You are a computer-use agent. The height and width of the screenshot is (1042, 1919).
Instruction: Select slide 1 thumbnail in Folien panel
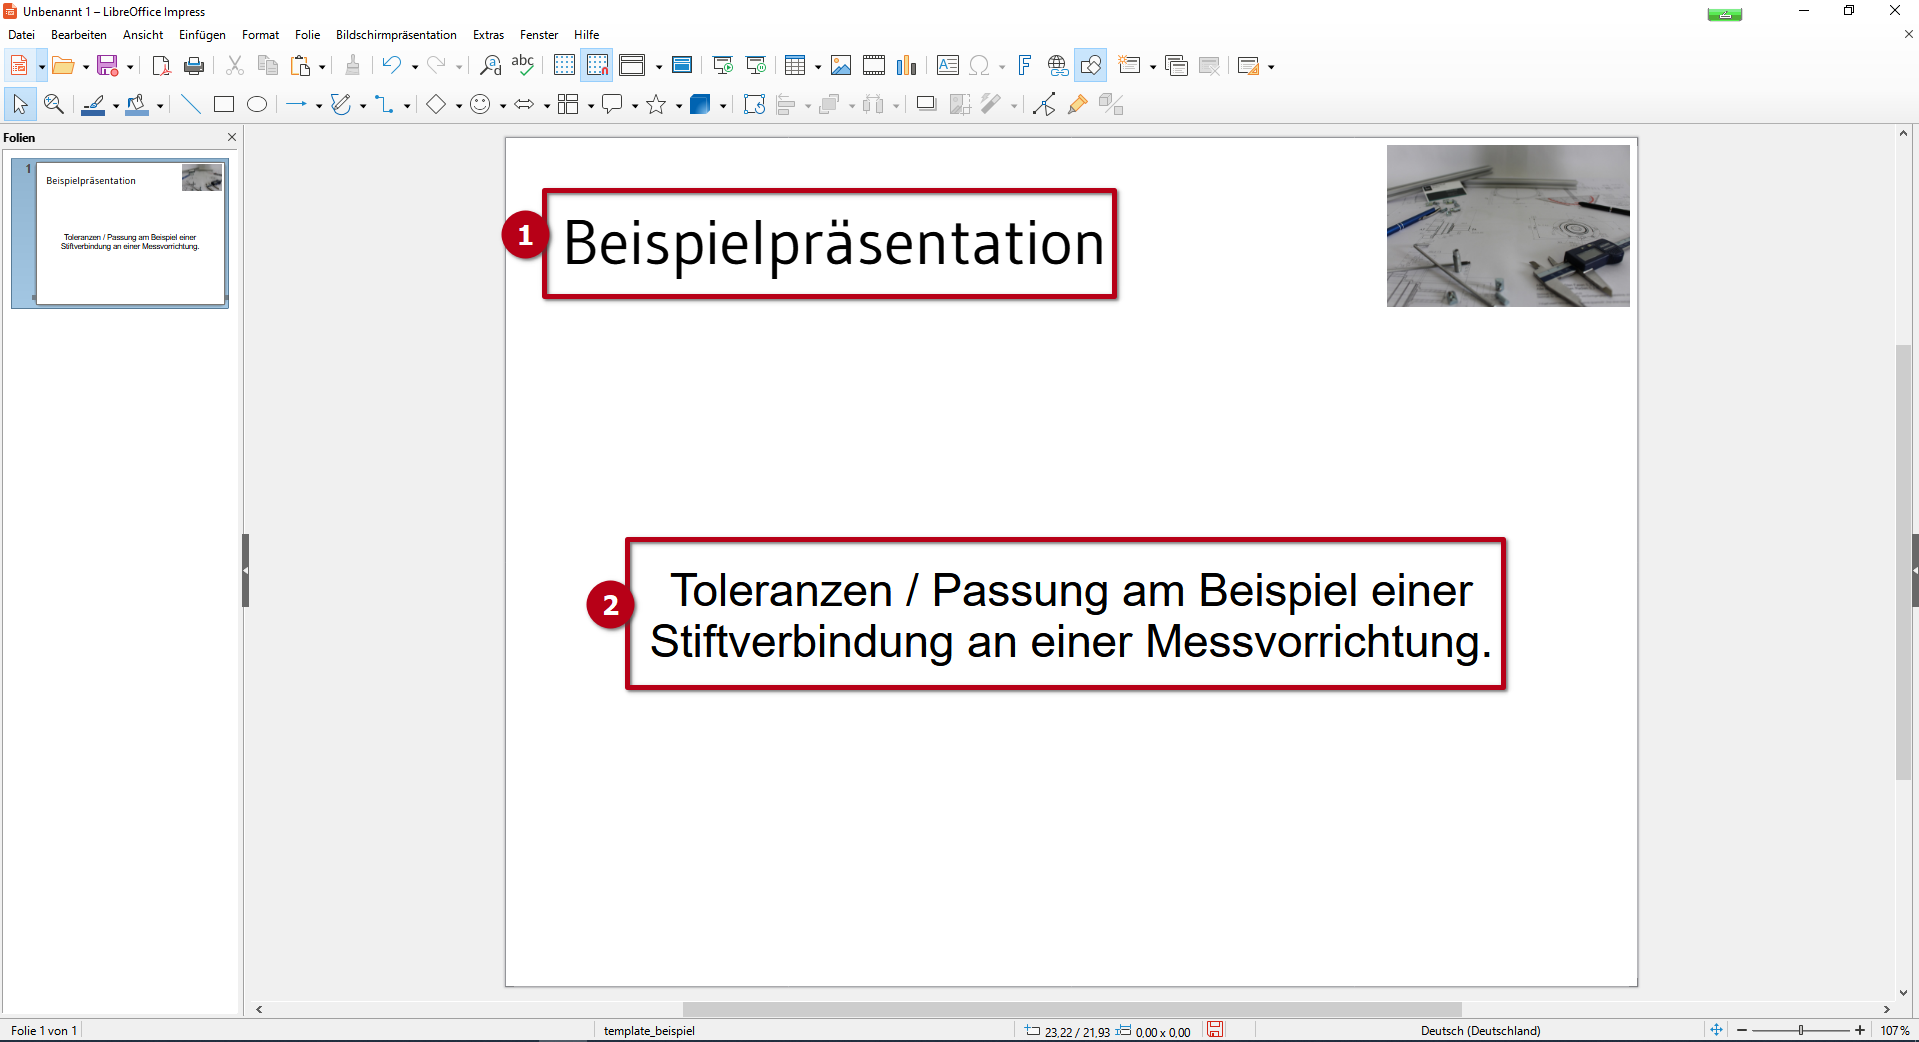coord(120,233)
